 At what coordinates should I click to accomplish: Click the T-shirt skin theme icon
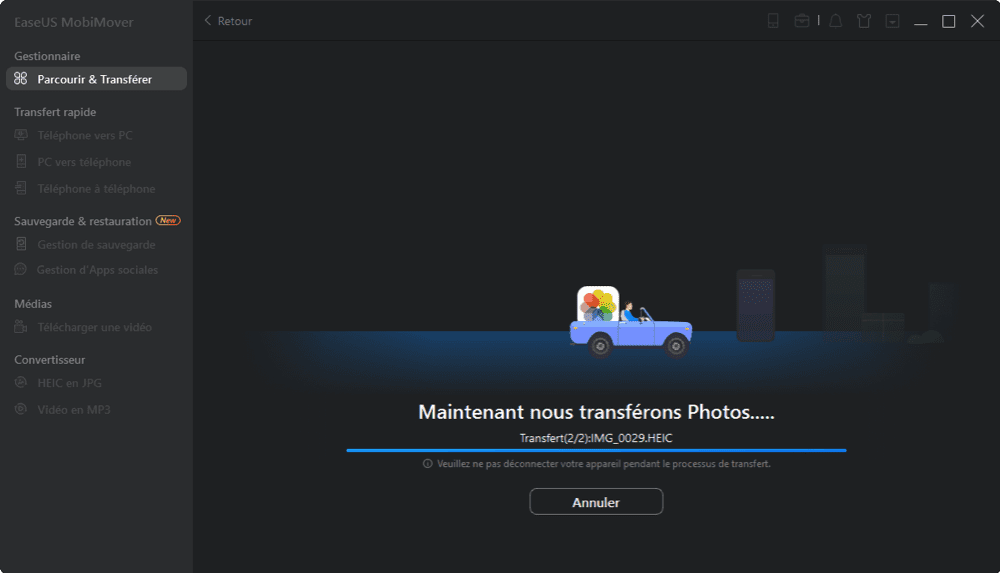tap(864, 21)
